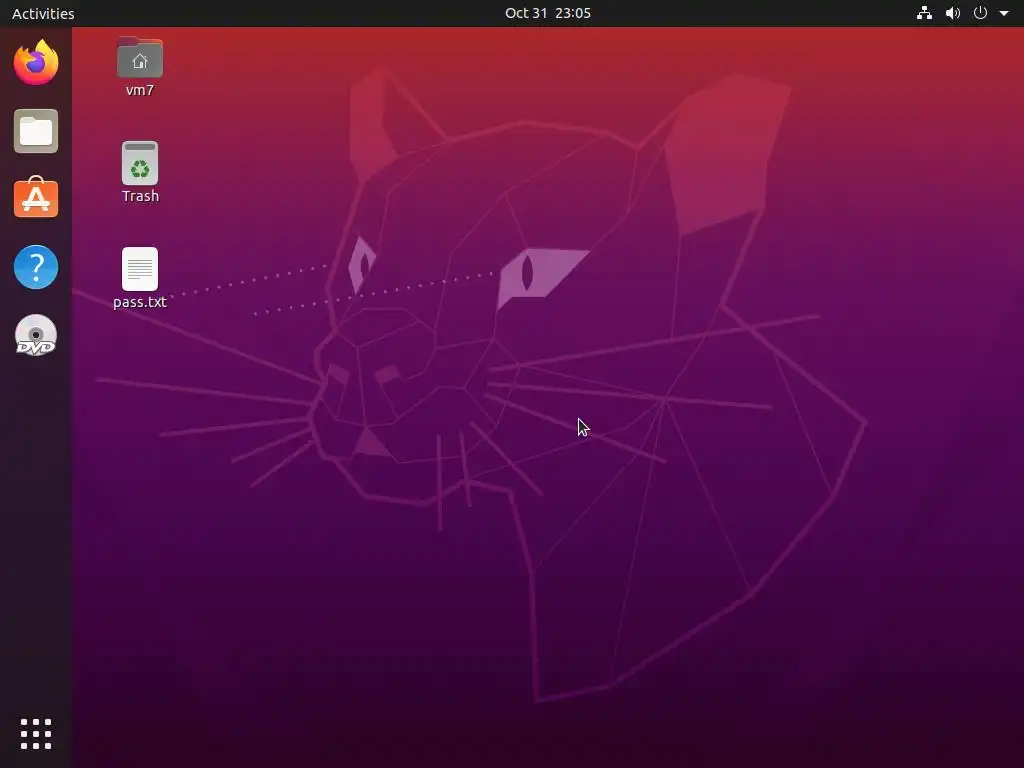The width and height of the screenshot is (1024, 768).
Task: Select the pass.txt file icon
Action: (140, 268)
